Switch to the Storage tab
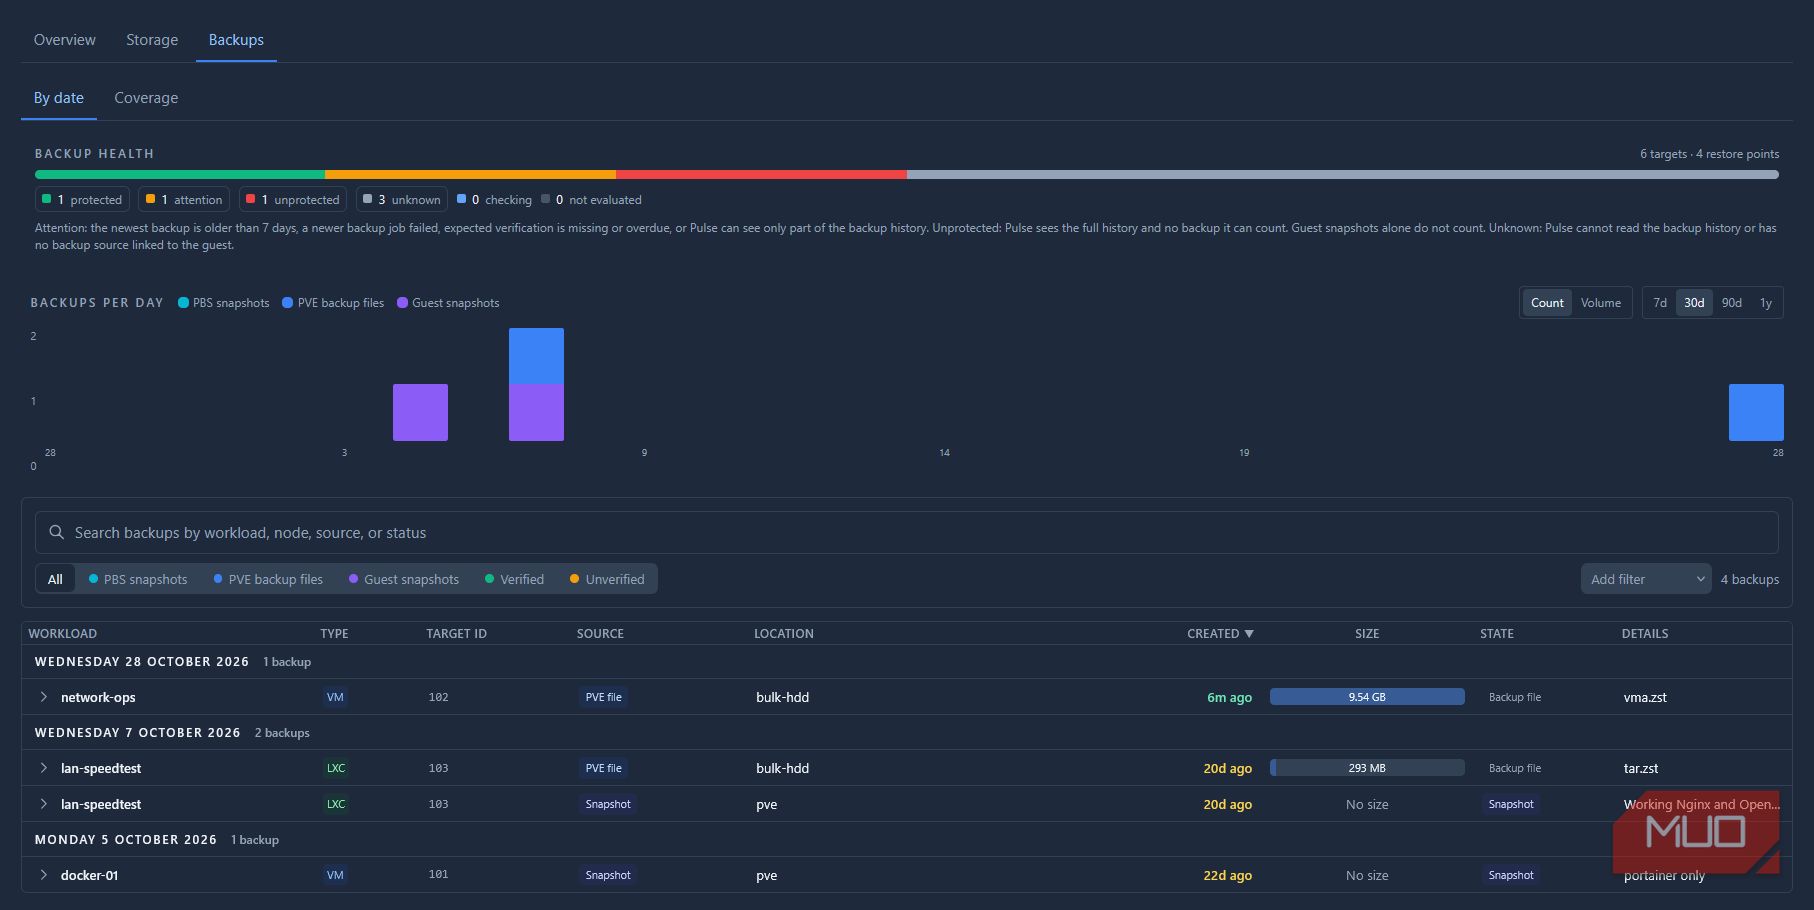Viewport: 1814px width, 910px height. 152,40
